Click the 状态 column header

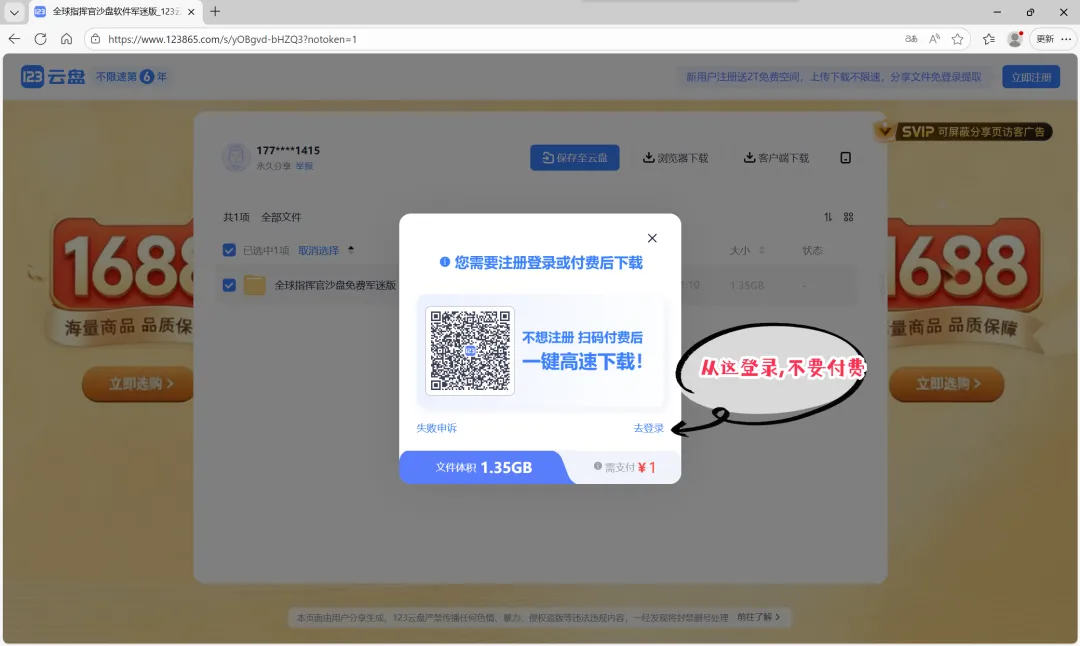(812, 251)
